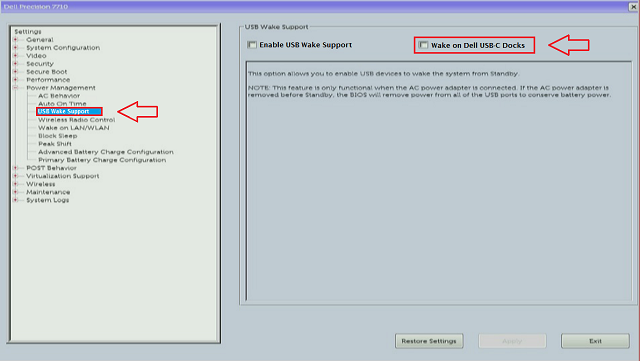Viewport: 640px width, 361px height.
Task: Select Maintenance label in the tree
Action: coord(48,192)
